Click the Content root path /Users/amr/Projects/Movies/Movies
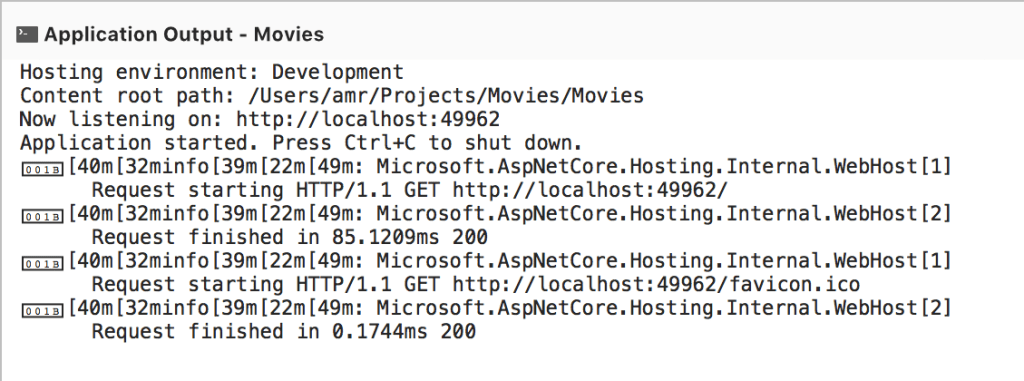Screen dimensions: 1024x381 (x=332, y=95)
